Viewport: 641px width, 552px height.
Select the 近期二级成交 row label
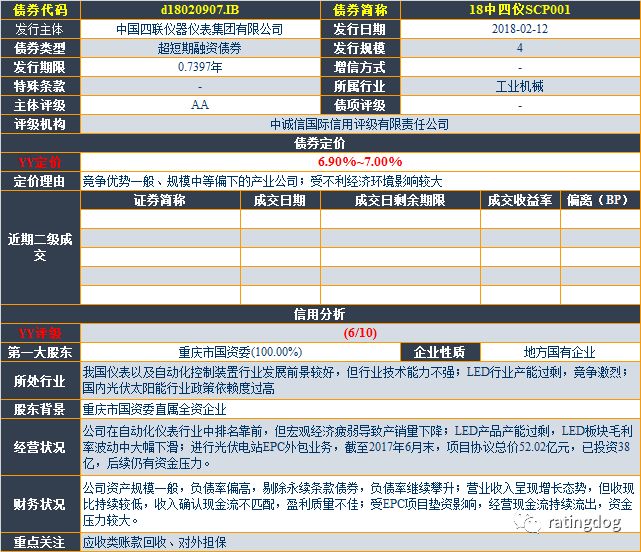[x=40, y=248]
